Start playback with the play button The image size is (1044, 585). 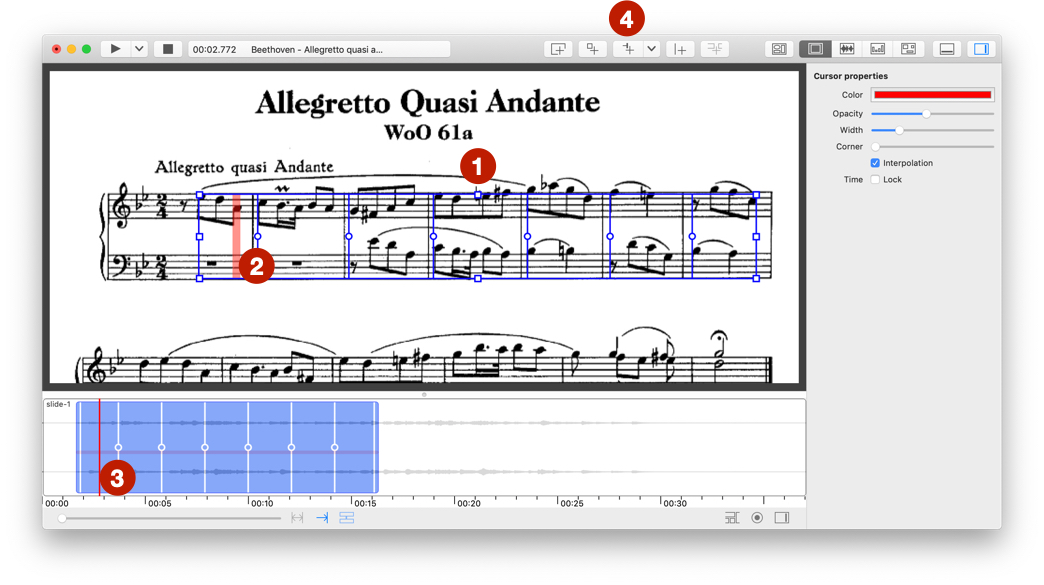click(115, 49)
